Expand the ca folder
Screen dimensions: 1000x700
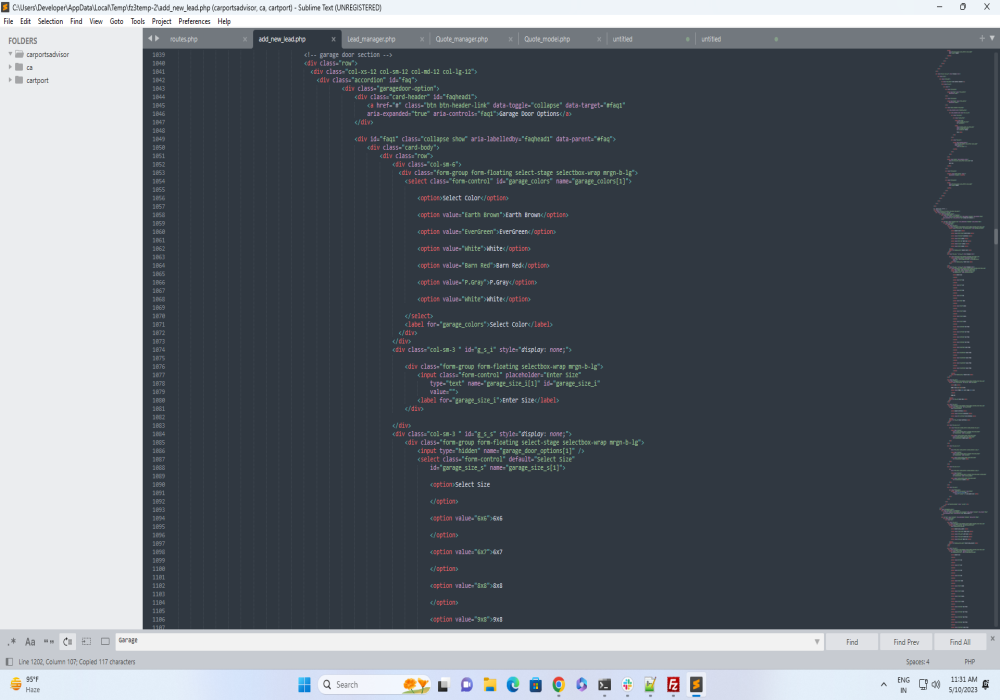coord(10,67)
